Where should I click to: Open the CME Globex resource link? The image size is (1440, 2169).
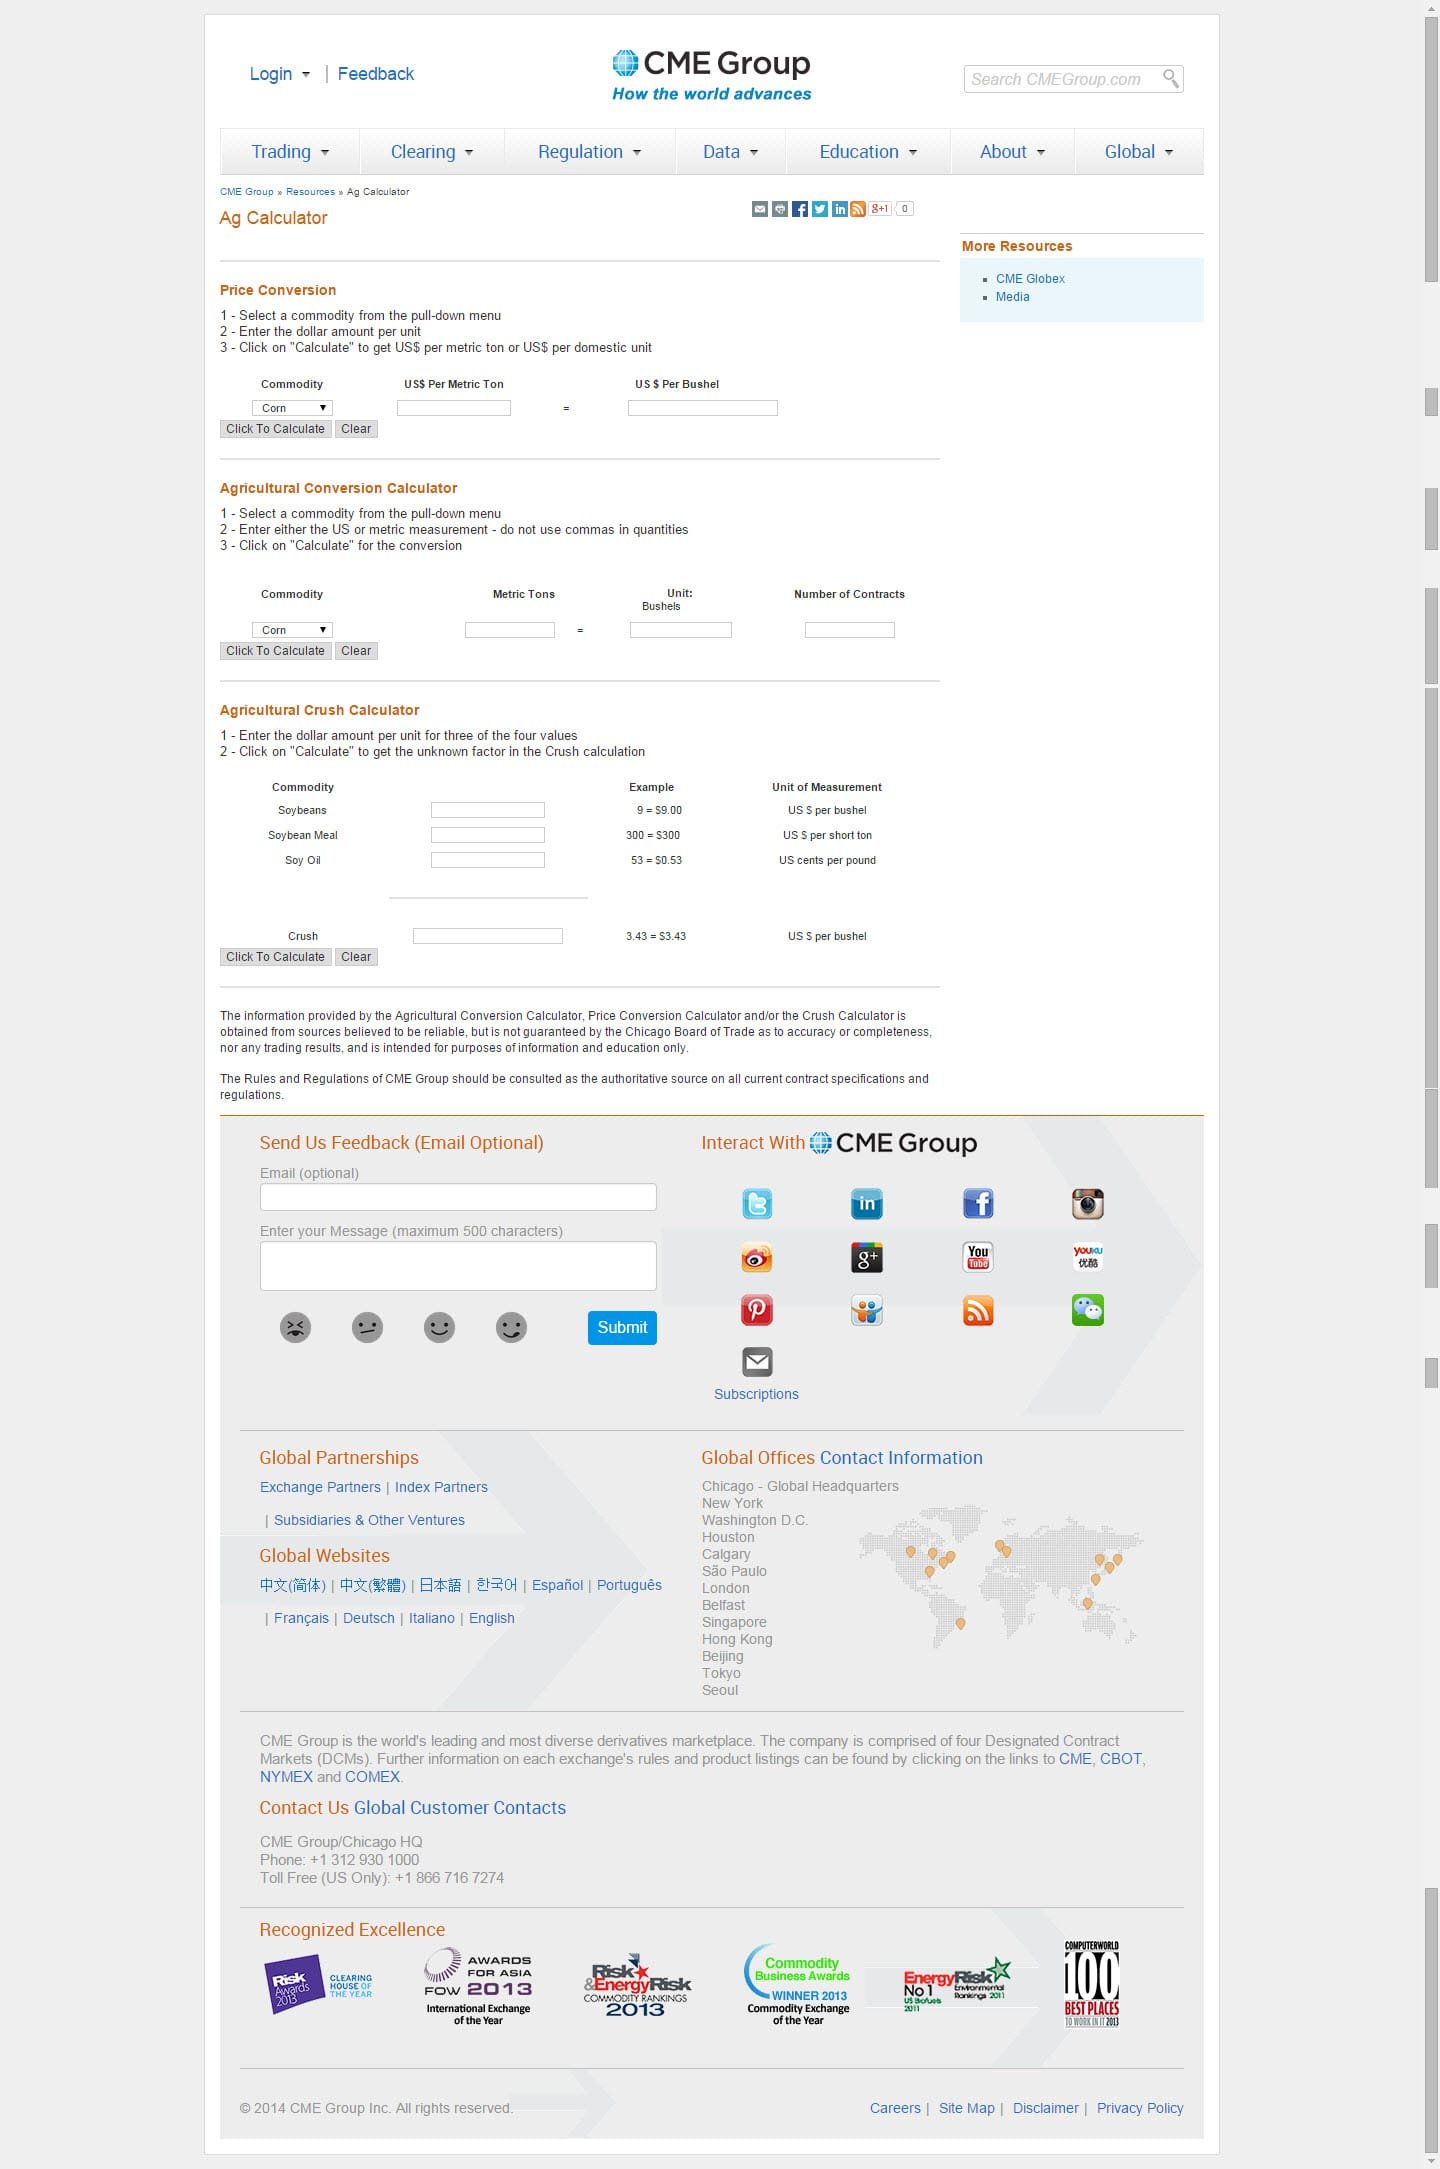(1030, 279)
